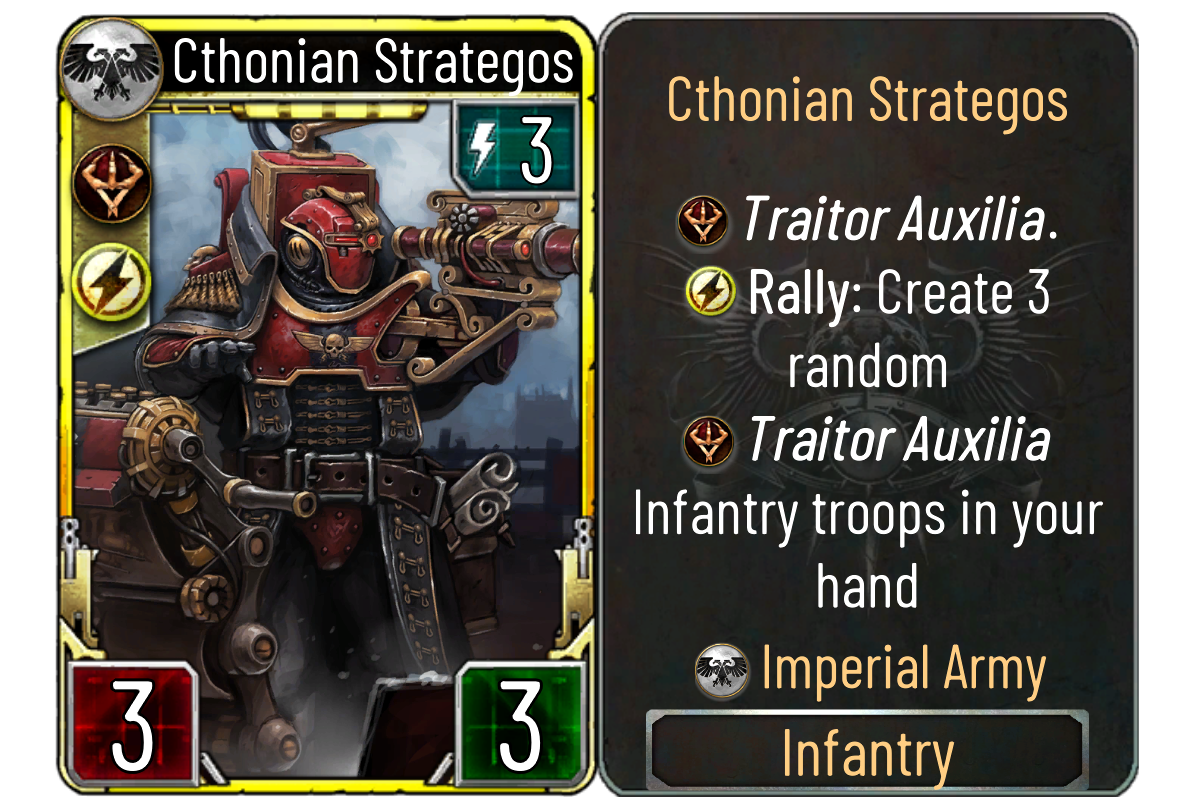Click the Cthonian Strategos card name banner
Screen dimensions: 1200x800
373,62
